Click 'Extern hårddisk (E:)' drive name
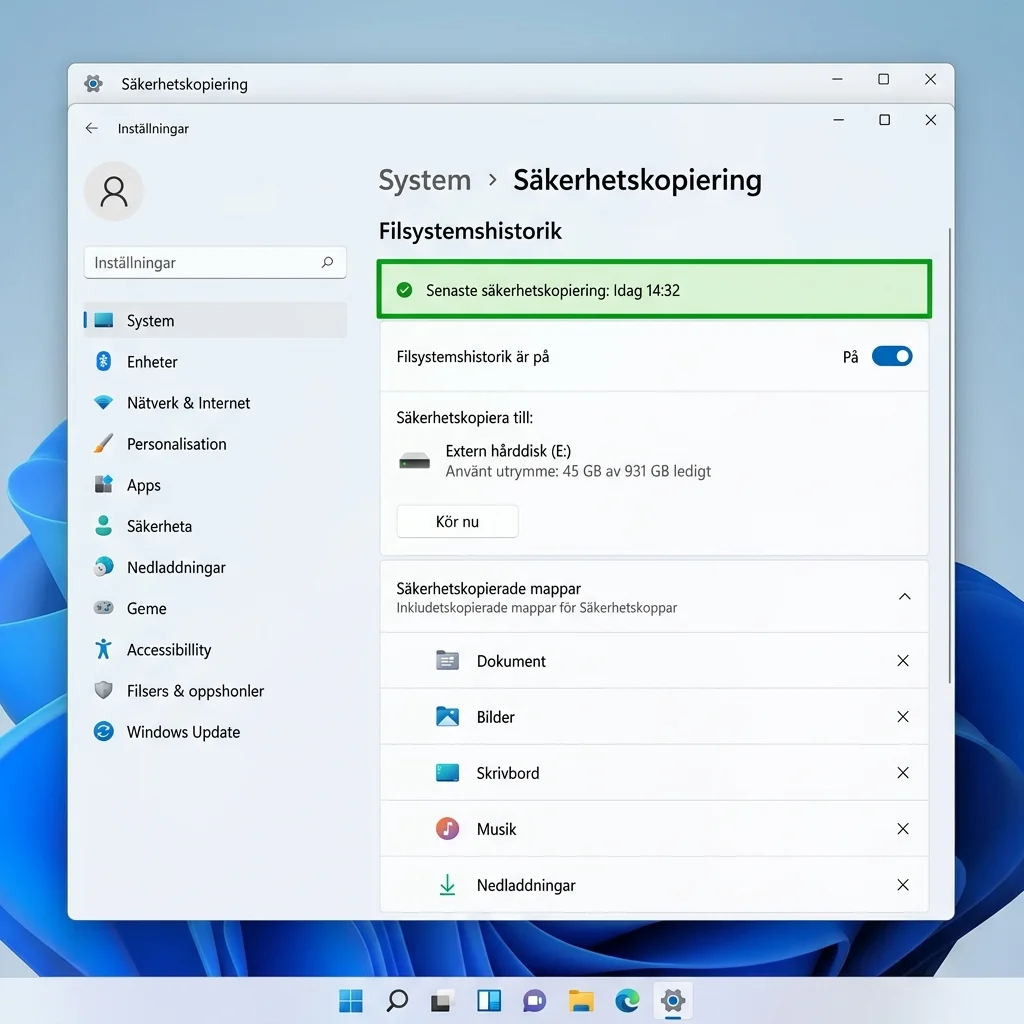Image resolution: width=1024 pixels, height=1024 pixels. coord(508,451)
